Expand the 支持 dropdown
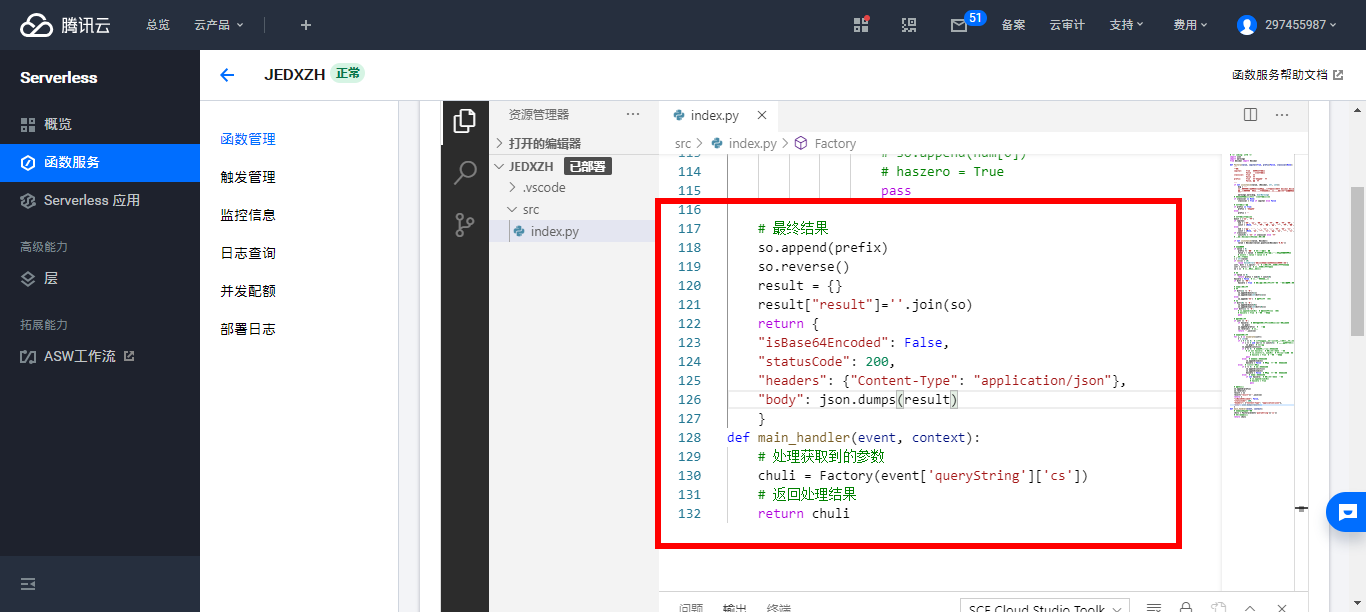Screen dimensions: 1366x612 coord(1127,25)
